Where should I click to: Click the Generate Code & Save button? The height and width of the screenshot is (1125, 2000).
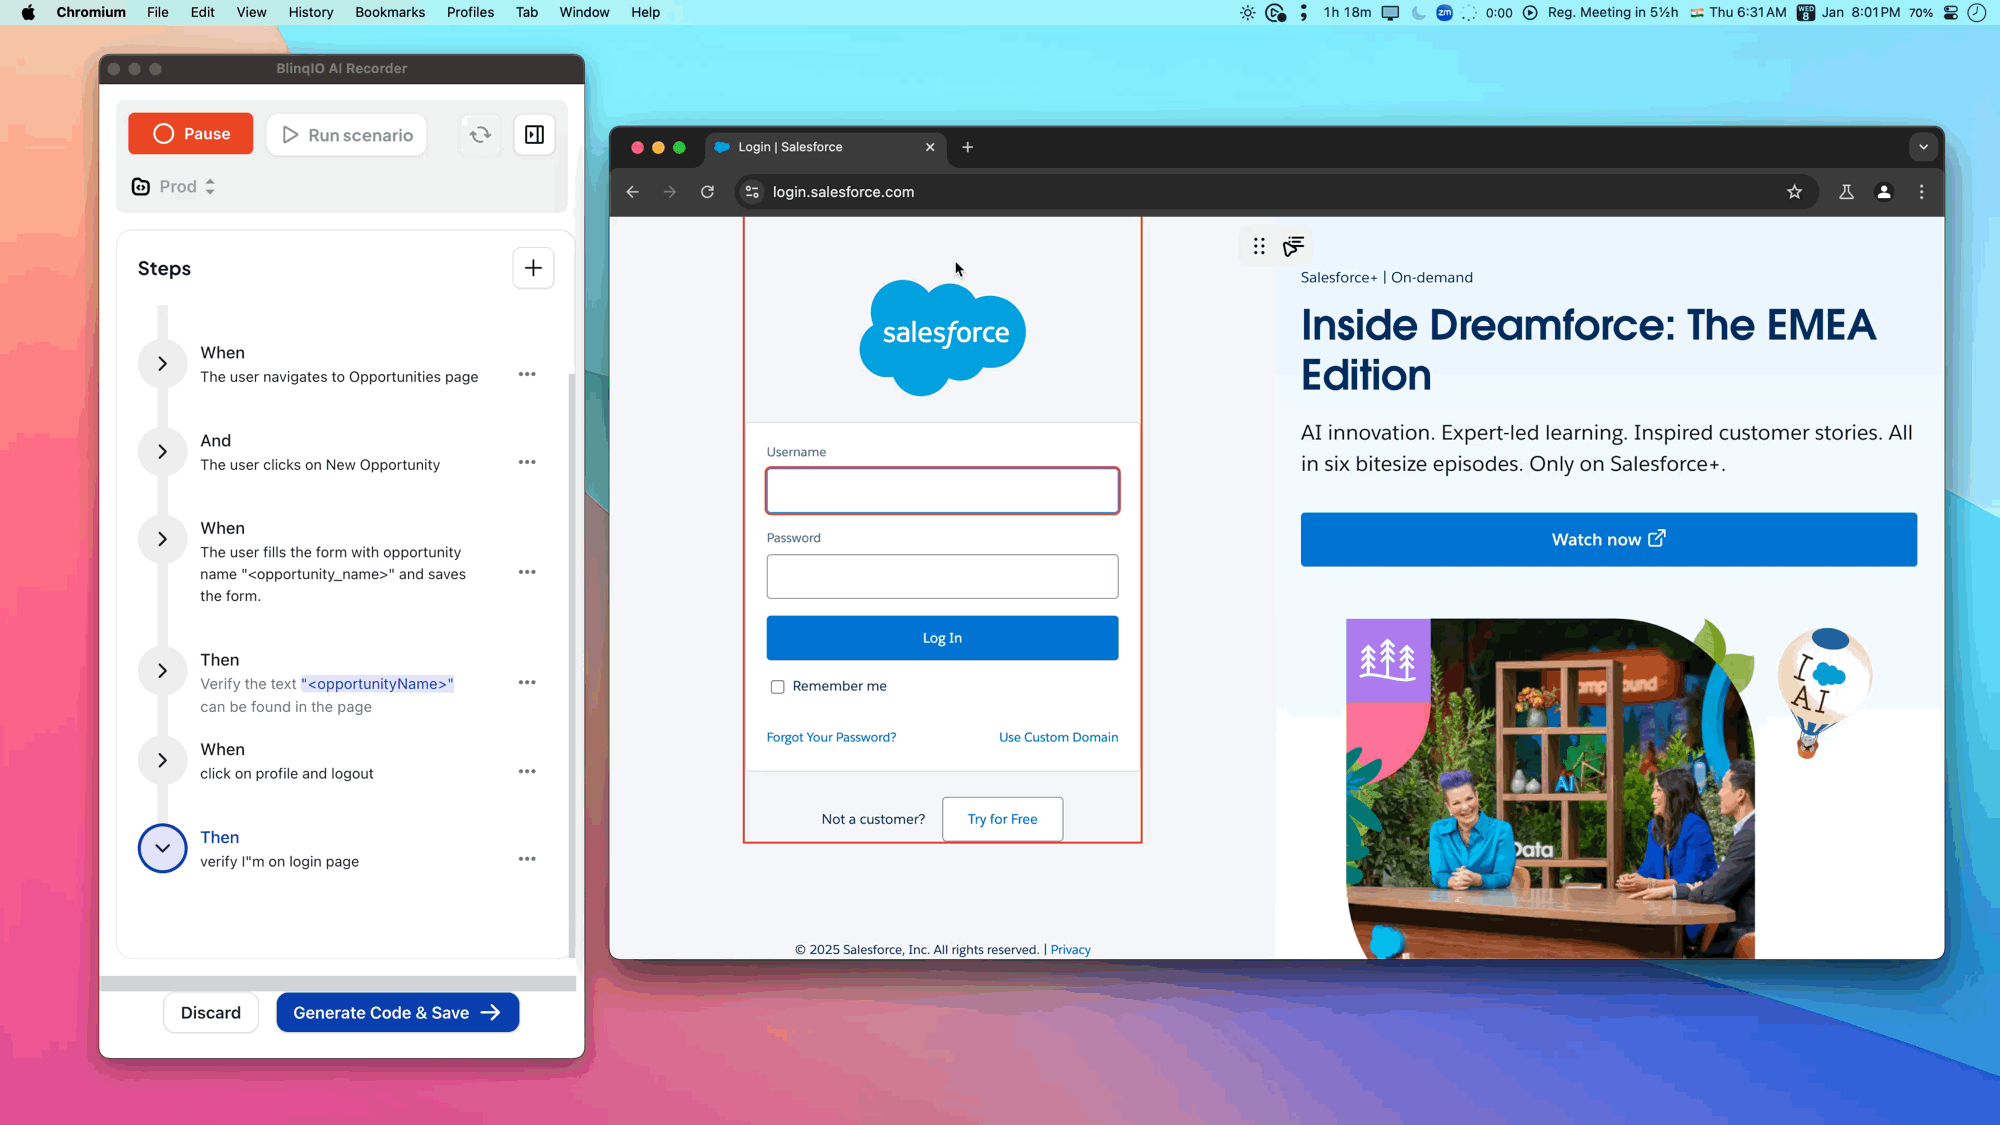click(397, 1012)
